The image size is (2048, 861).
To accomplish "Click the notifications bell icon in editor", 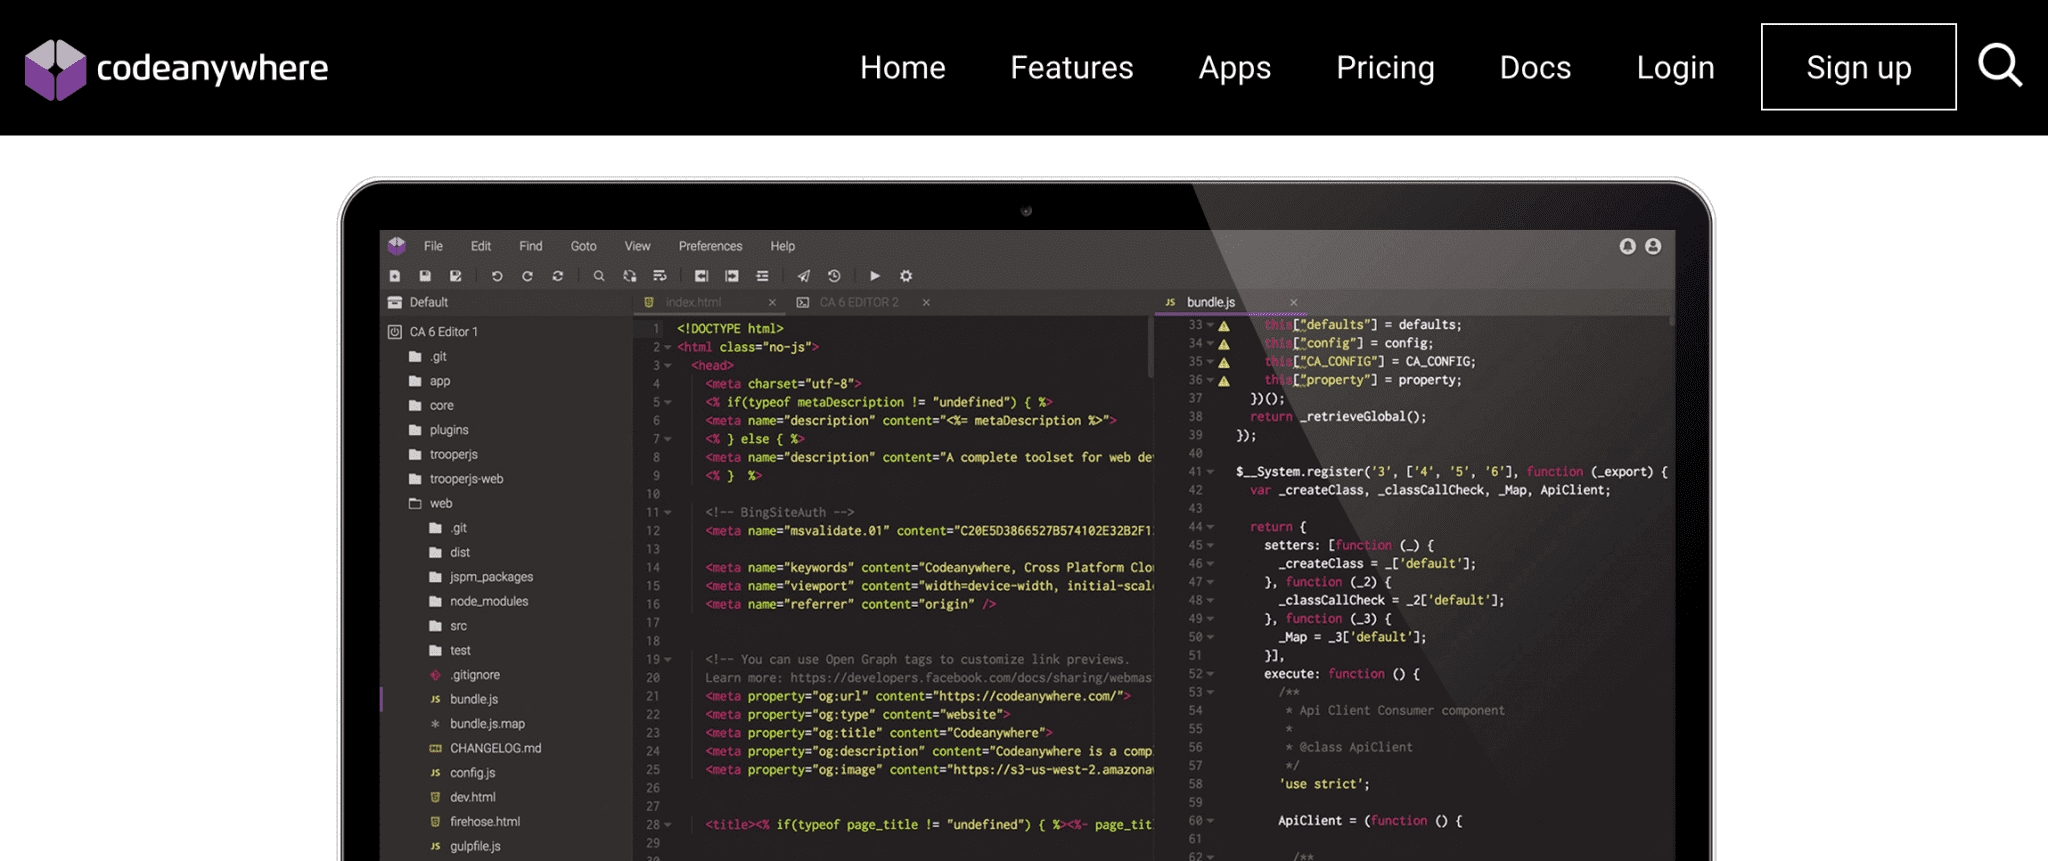I will point(1628,246).
